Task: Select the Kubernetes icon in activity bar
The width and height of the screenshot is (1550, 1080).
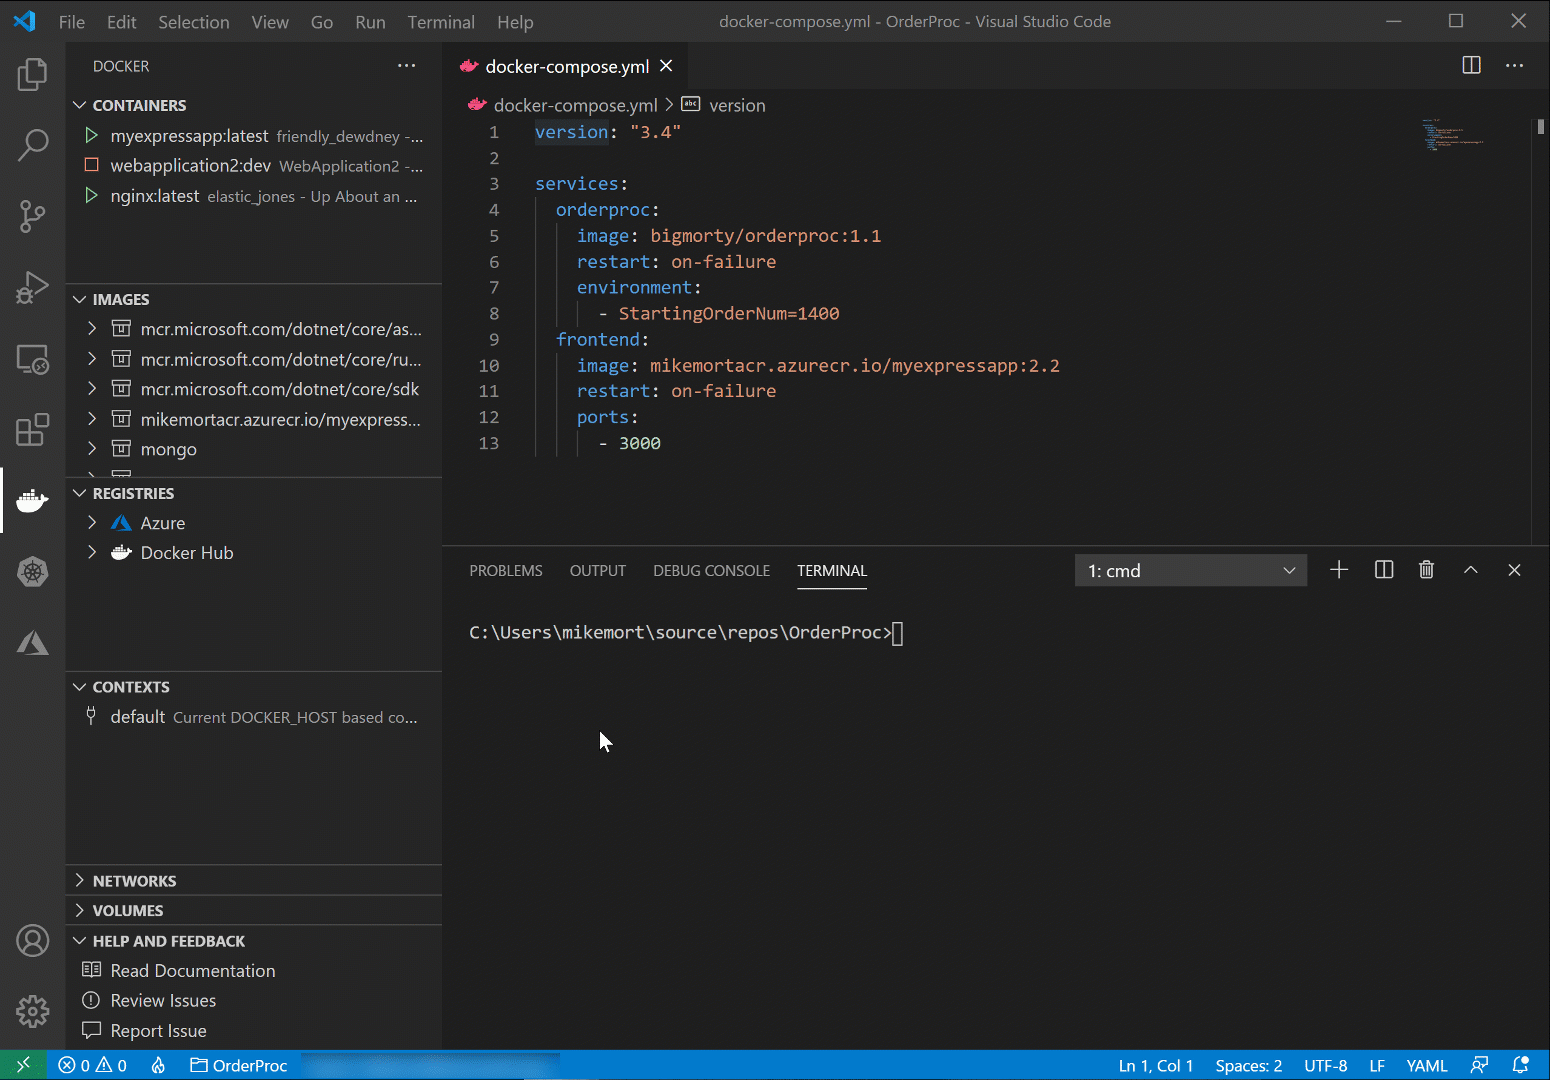Action: tap(32, 572)
